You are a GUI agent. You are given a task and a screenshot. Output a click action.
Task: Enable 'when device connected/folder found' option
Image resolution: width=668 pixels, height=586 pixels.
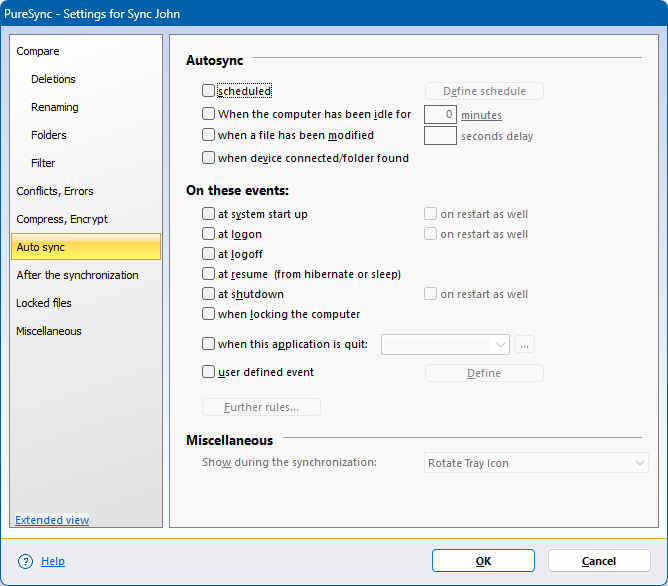(208, 158)
